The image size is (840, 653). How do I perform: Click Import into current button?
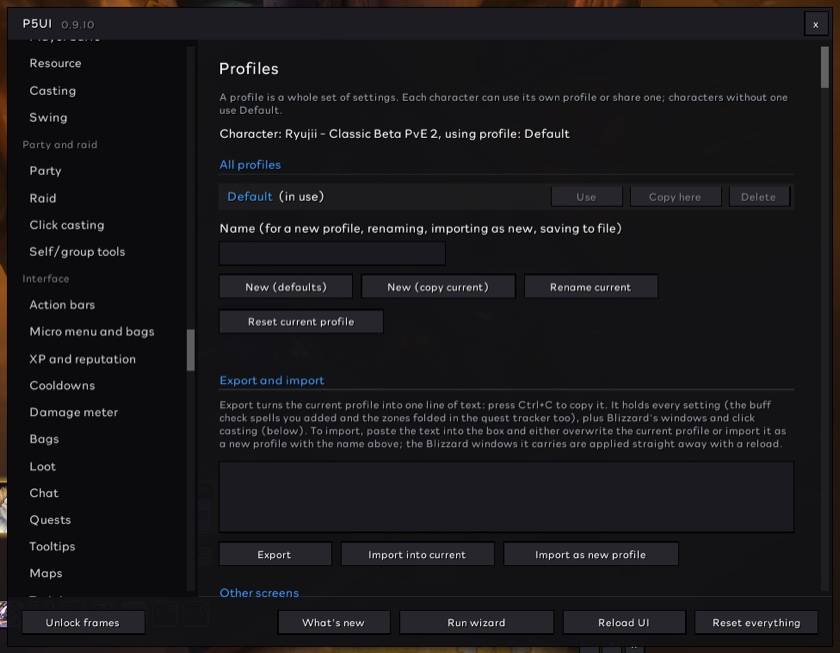417,554
